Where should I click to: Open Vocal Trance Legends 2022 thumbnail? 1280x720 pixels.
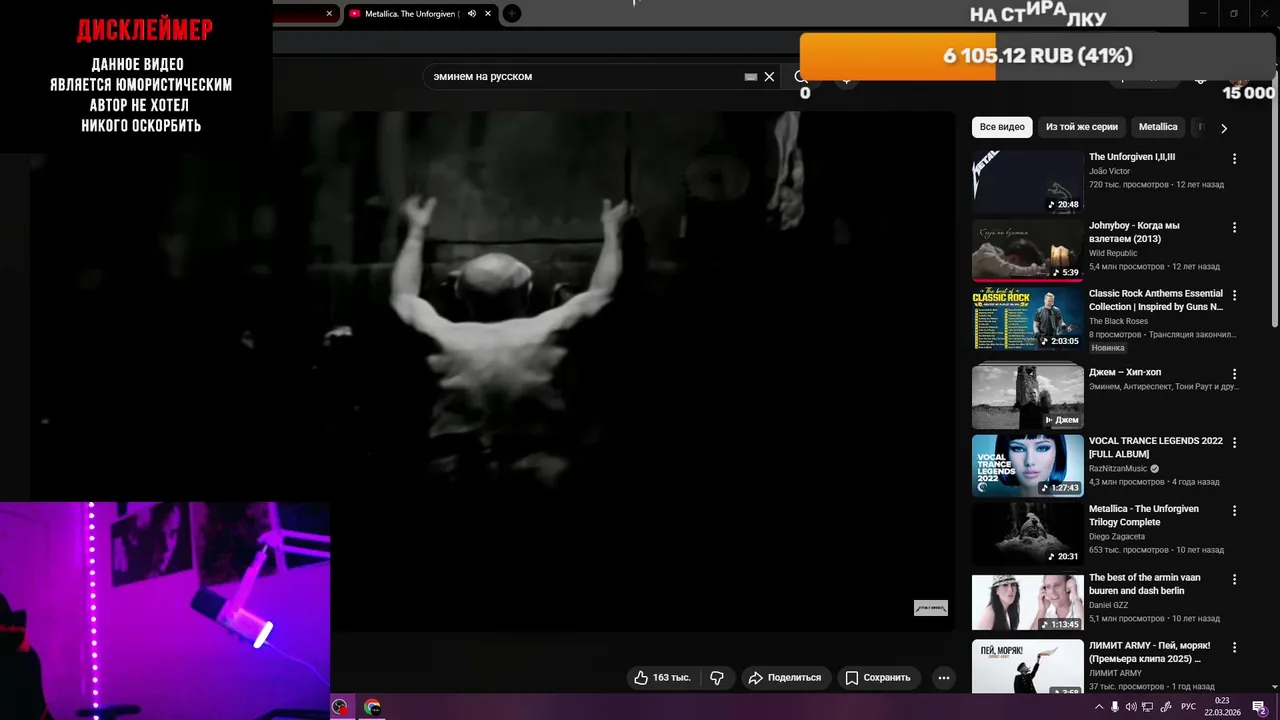1027,465
